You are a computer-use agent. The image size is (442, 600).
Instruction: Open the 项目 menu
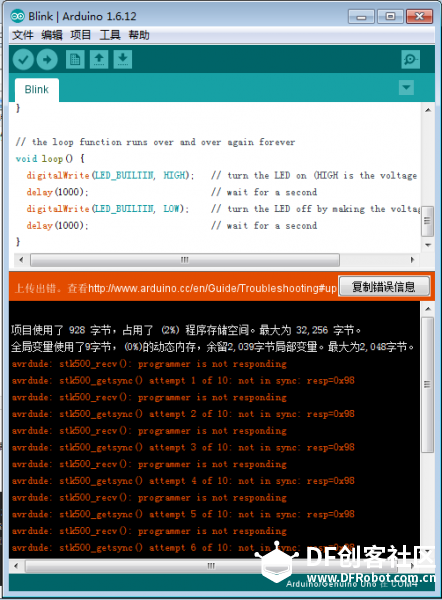(x=81, y=35)
